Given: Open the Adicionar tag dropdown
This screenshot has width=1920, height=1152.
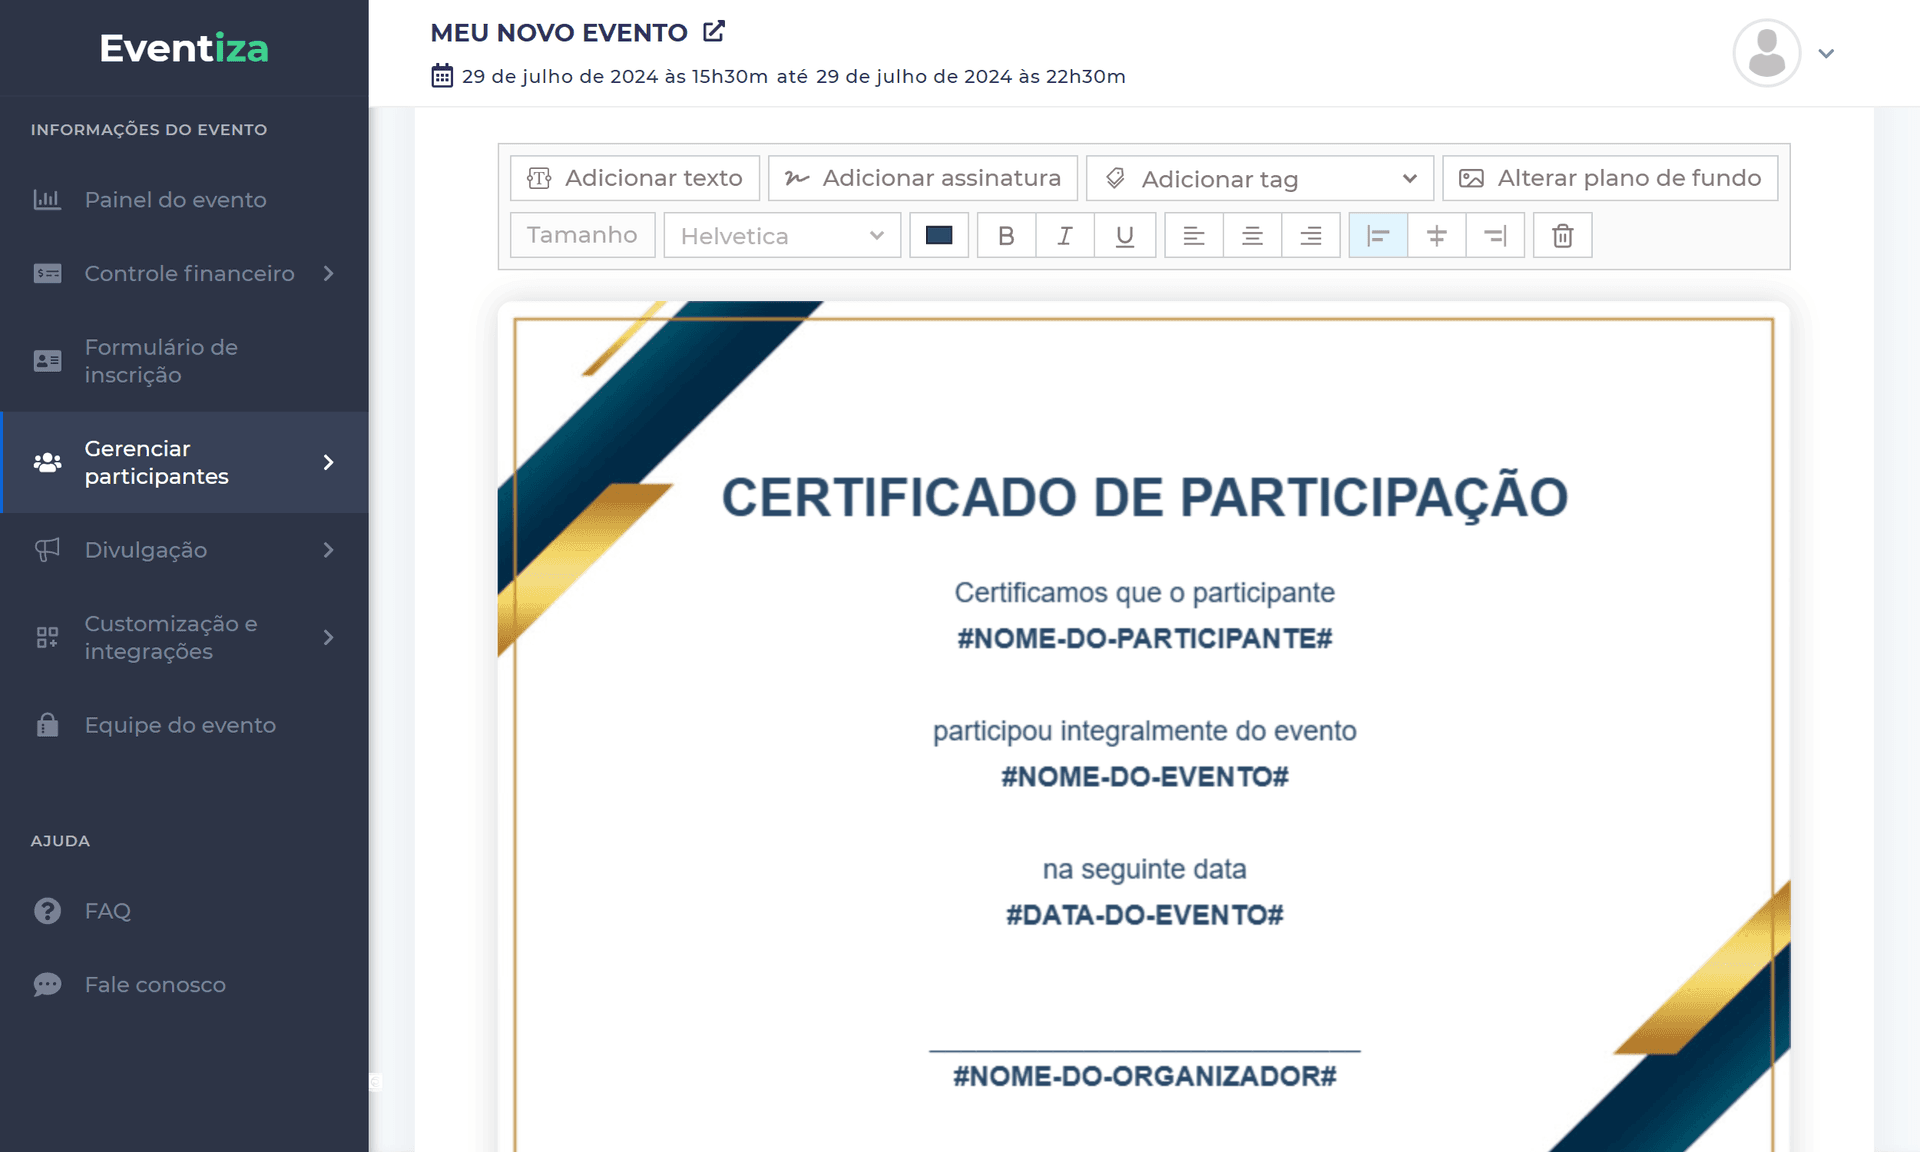Looking at the screenshot, I should (1259, 179).
